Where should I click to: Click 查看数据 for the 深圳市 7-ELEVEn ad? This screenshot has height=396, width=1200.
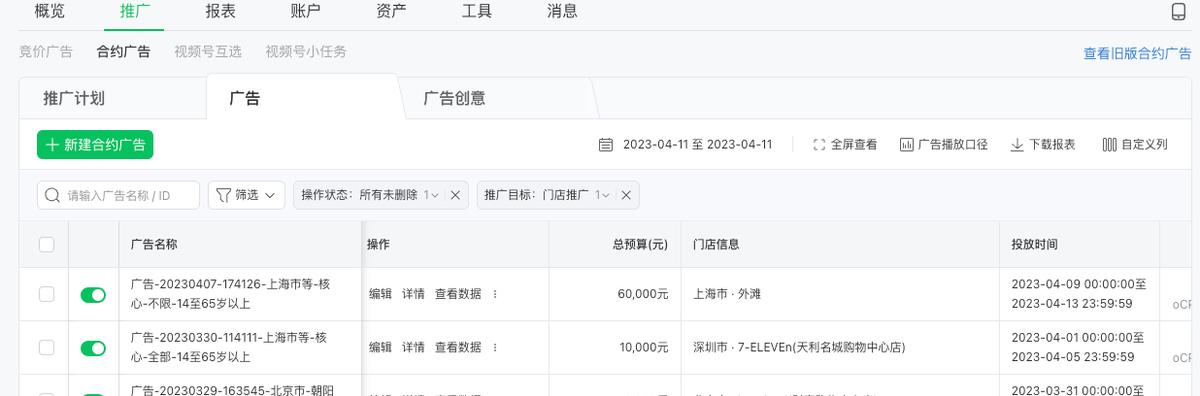click(x=458, y=348)
